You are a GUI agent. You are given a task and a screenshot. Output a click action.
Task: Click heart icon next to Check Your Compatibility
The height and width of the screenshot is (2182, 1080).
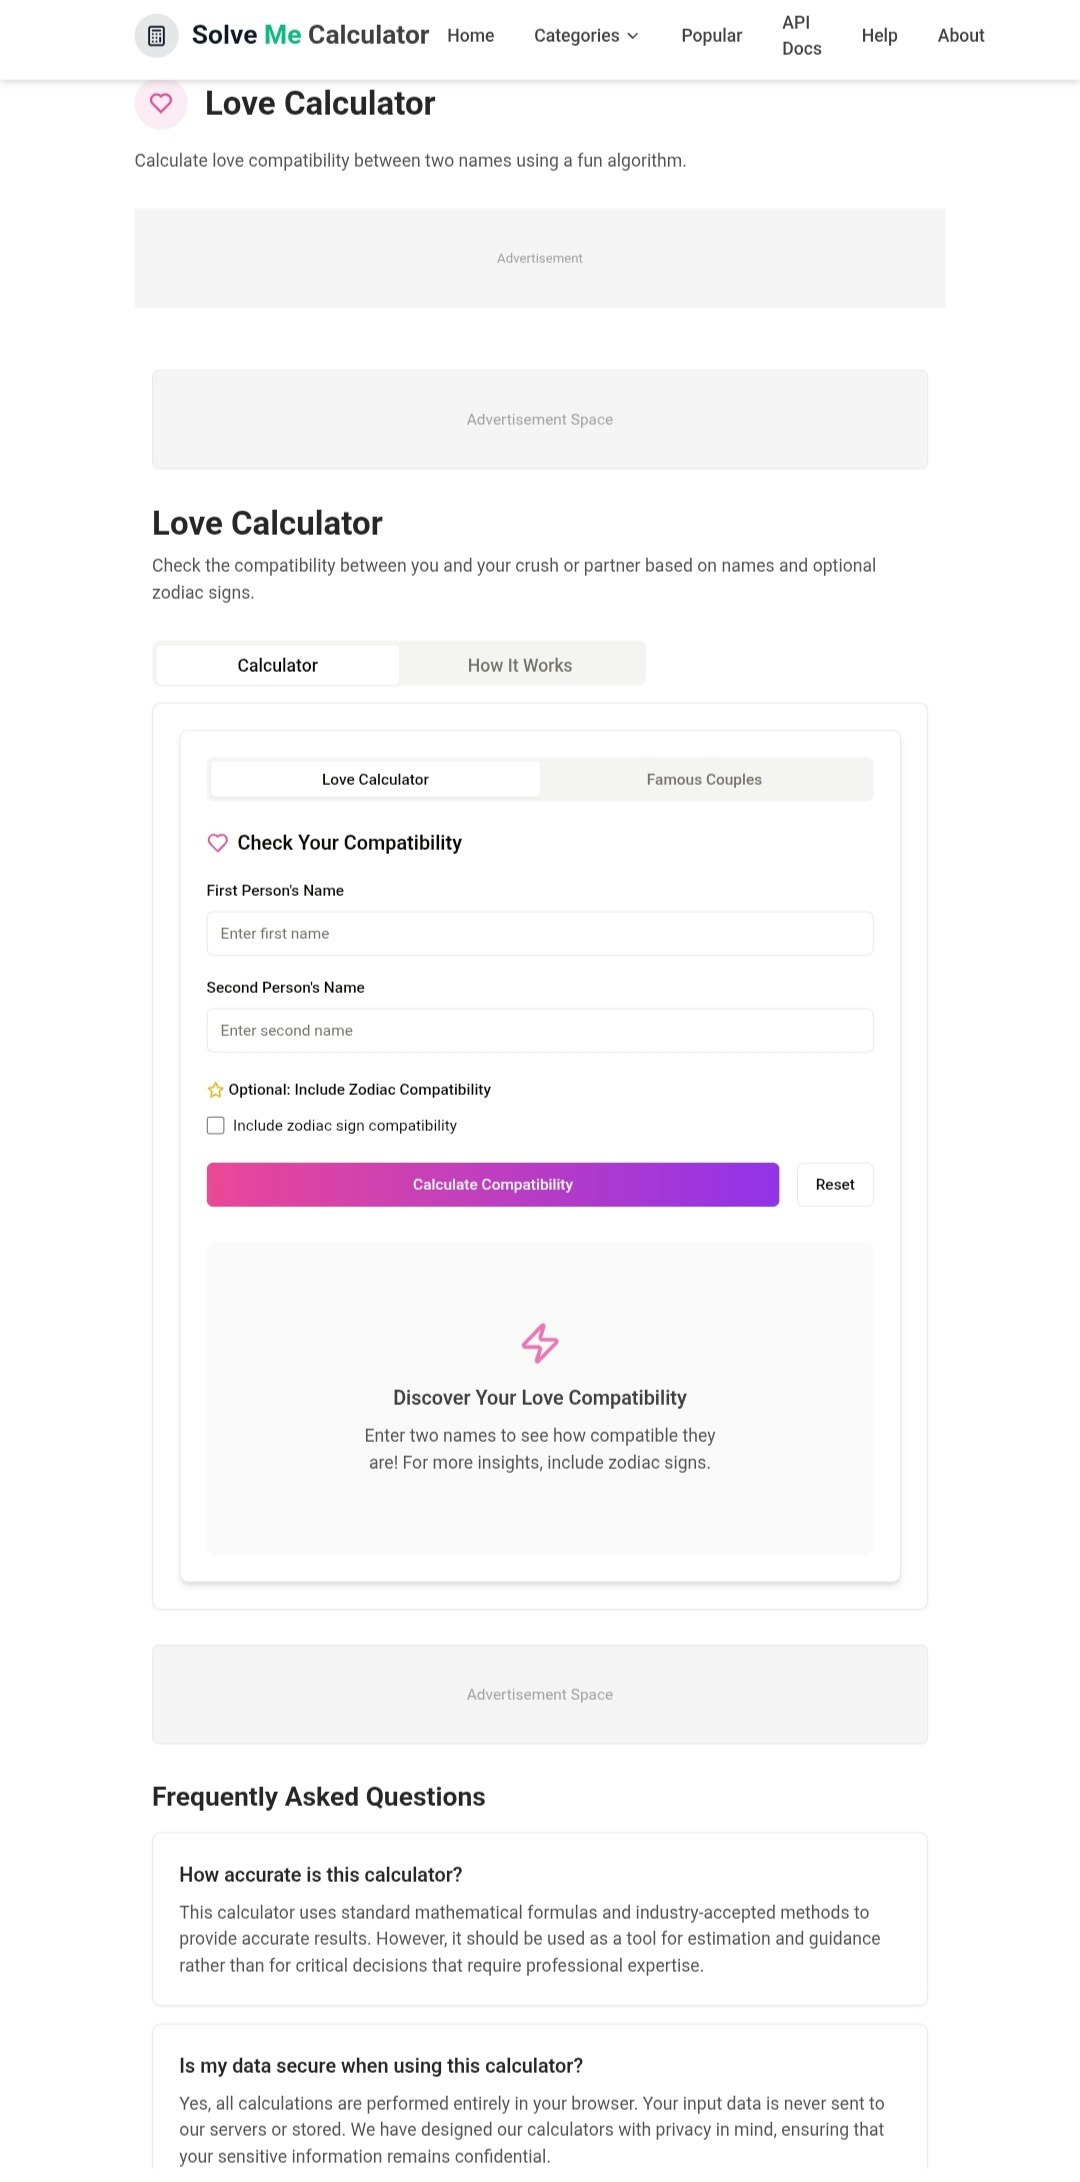[x=217, y=843]
